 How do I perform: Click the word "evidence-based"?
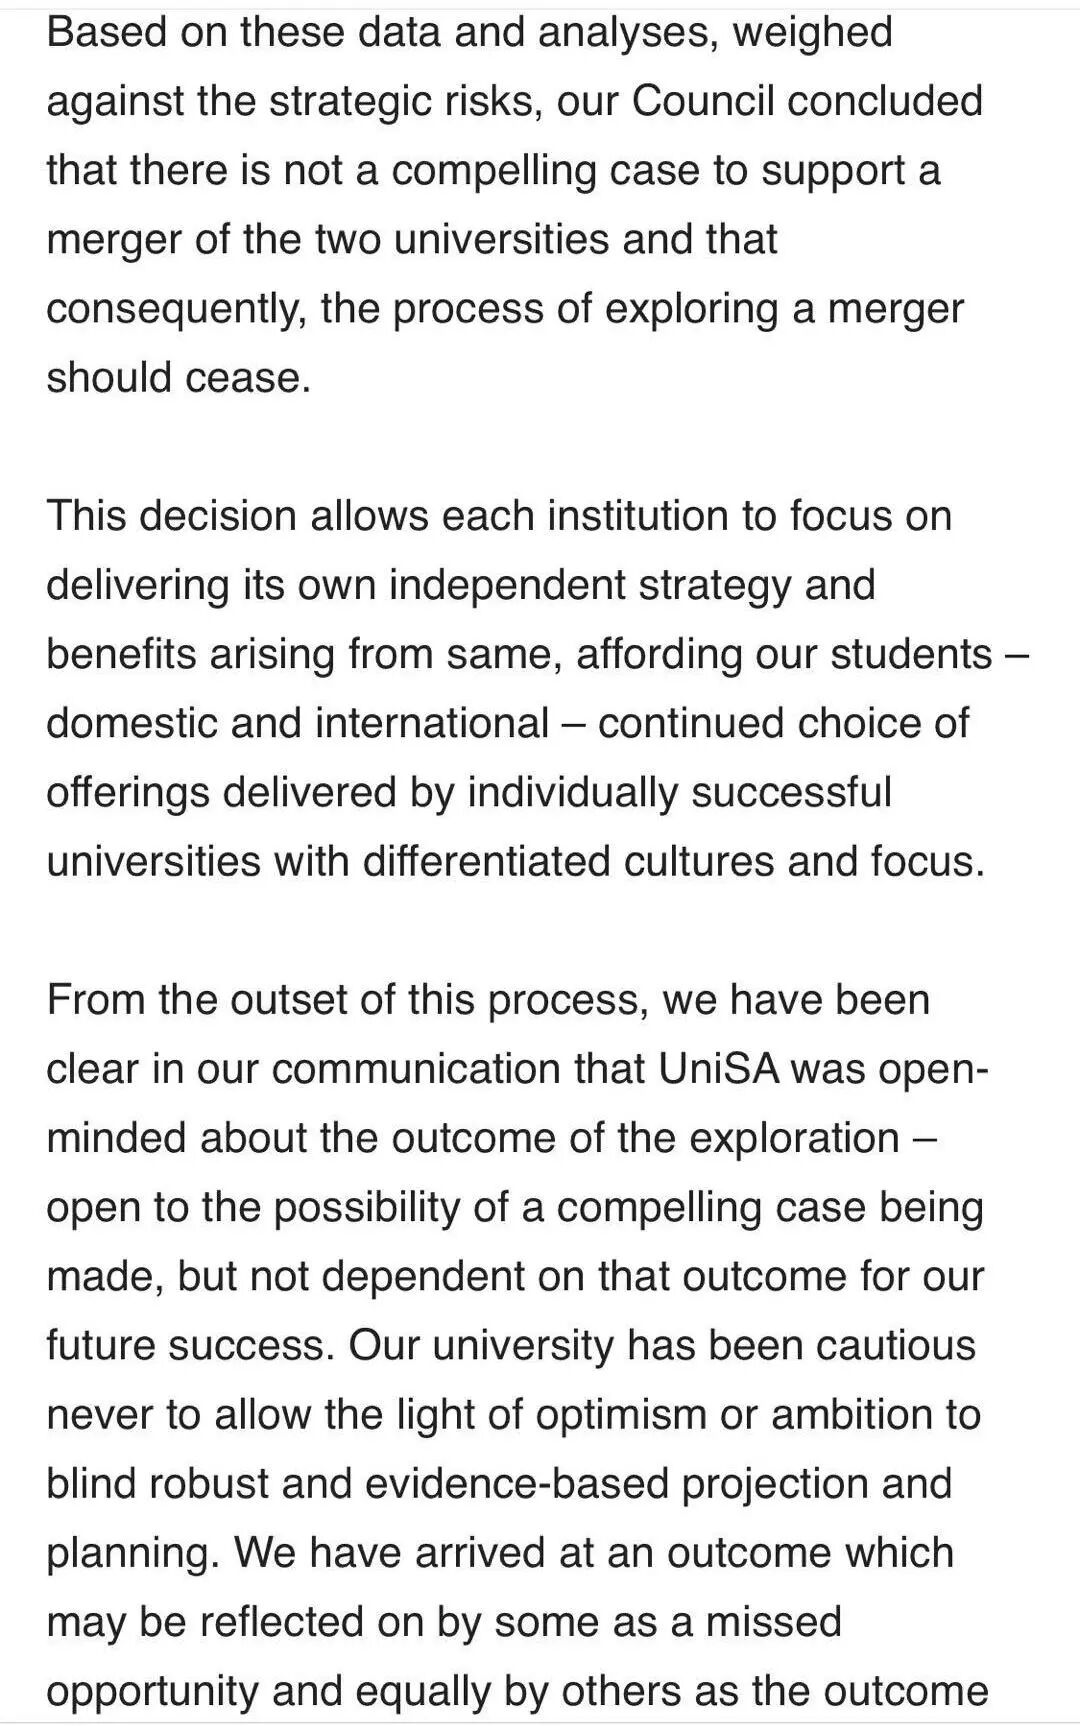click(x=517, y=1483)
